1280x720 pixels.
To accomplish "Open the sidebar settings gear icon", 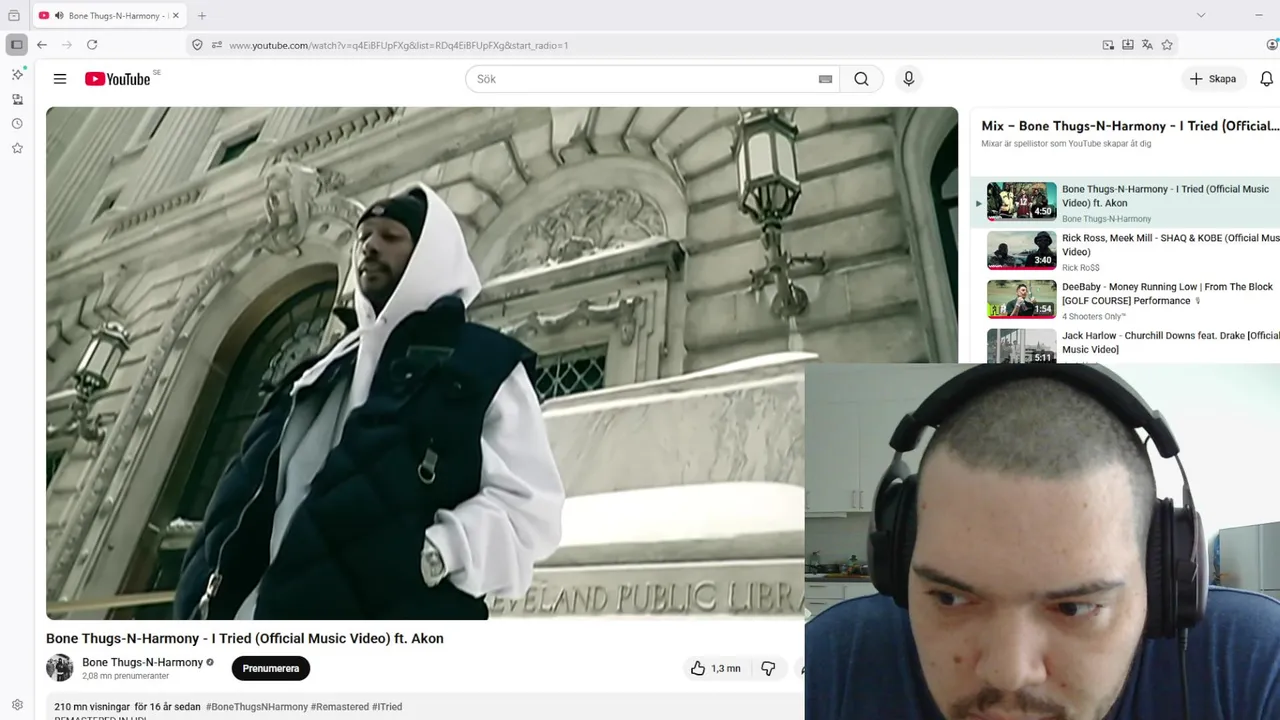I will (17, 704).
